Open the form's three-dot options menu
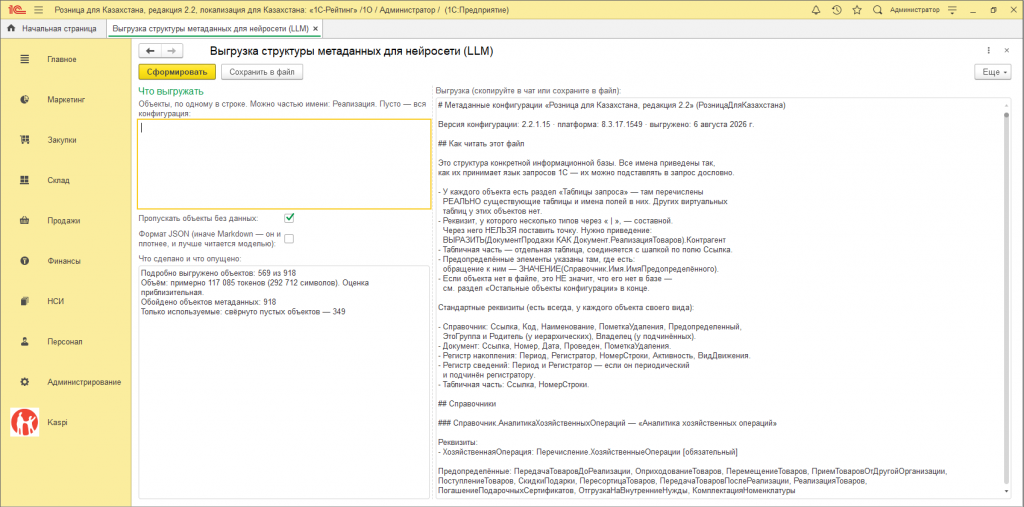The height and width of the screenshot is (507, 1024). 989,51
